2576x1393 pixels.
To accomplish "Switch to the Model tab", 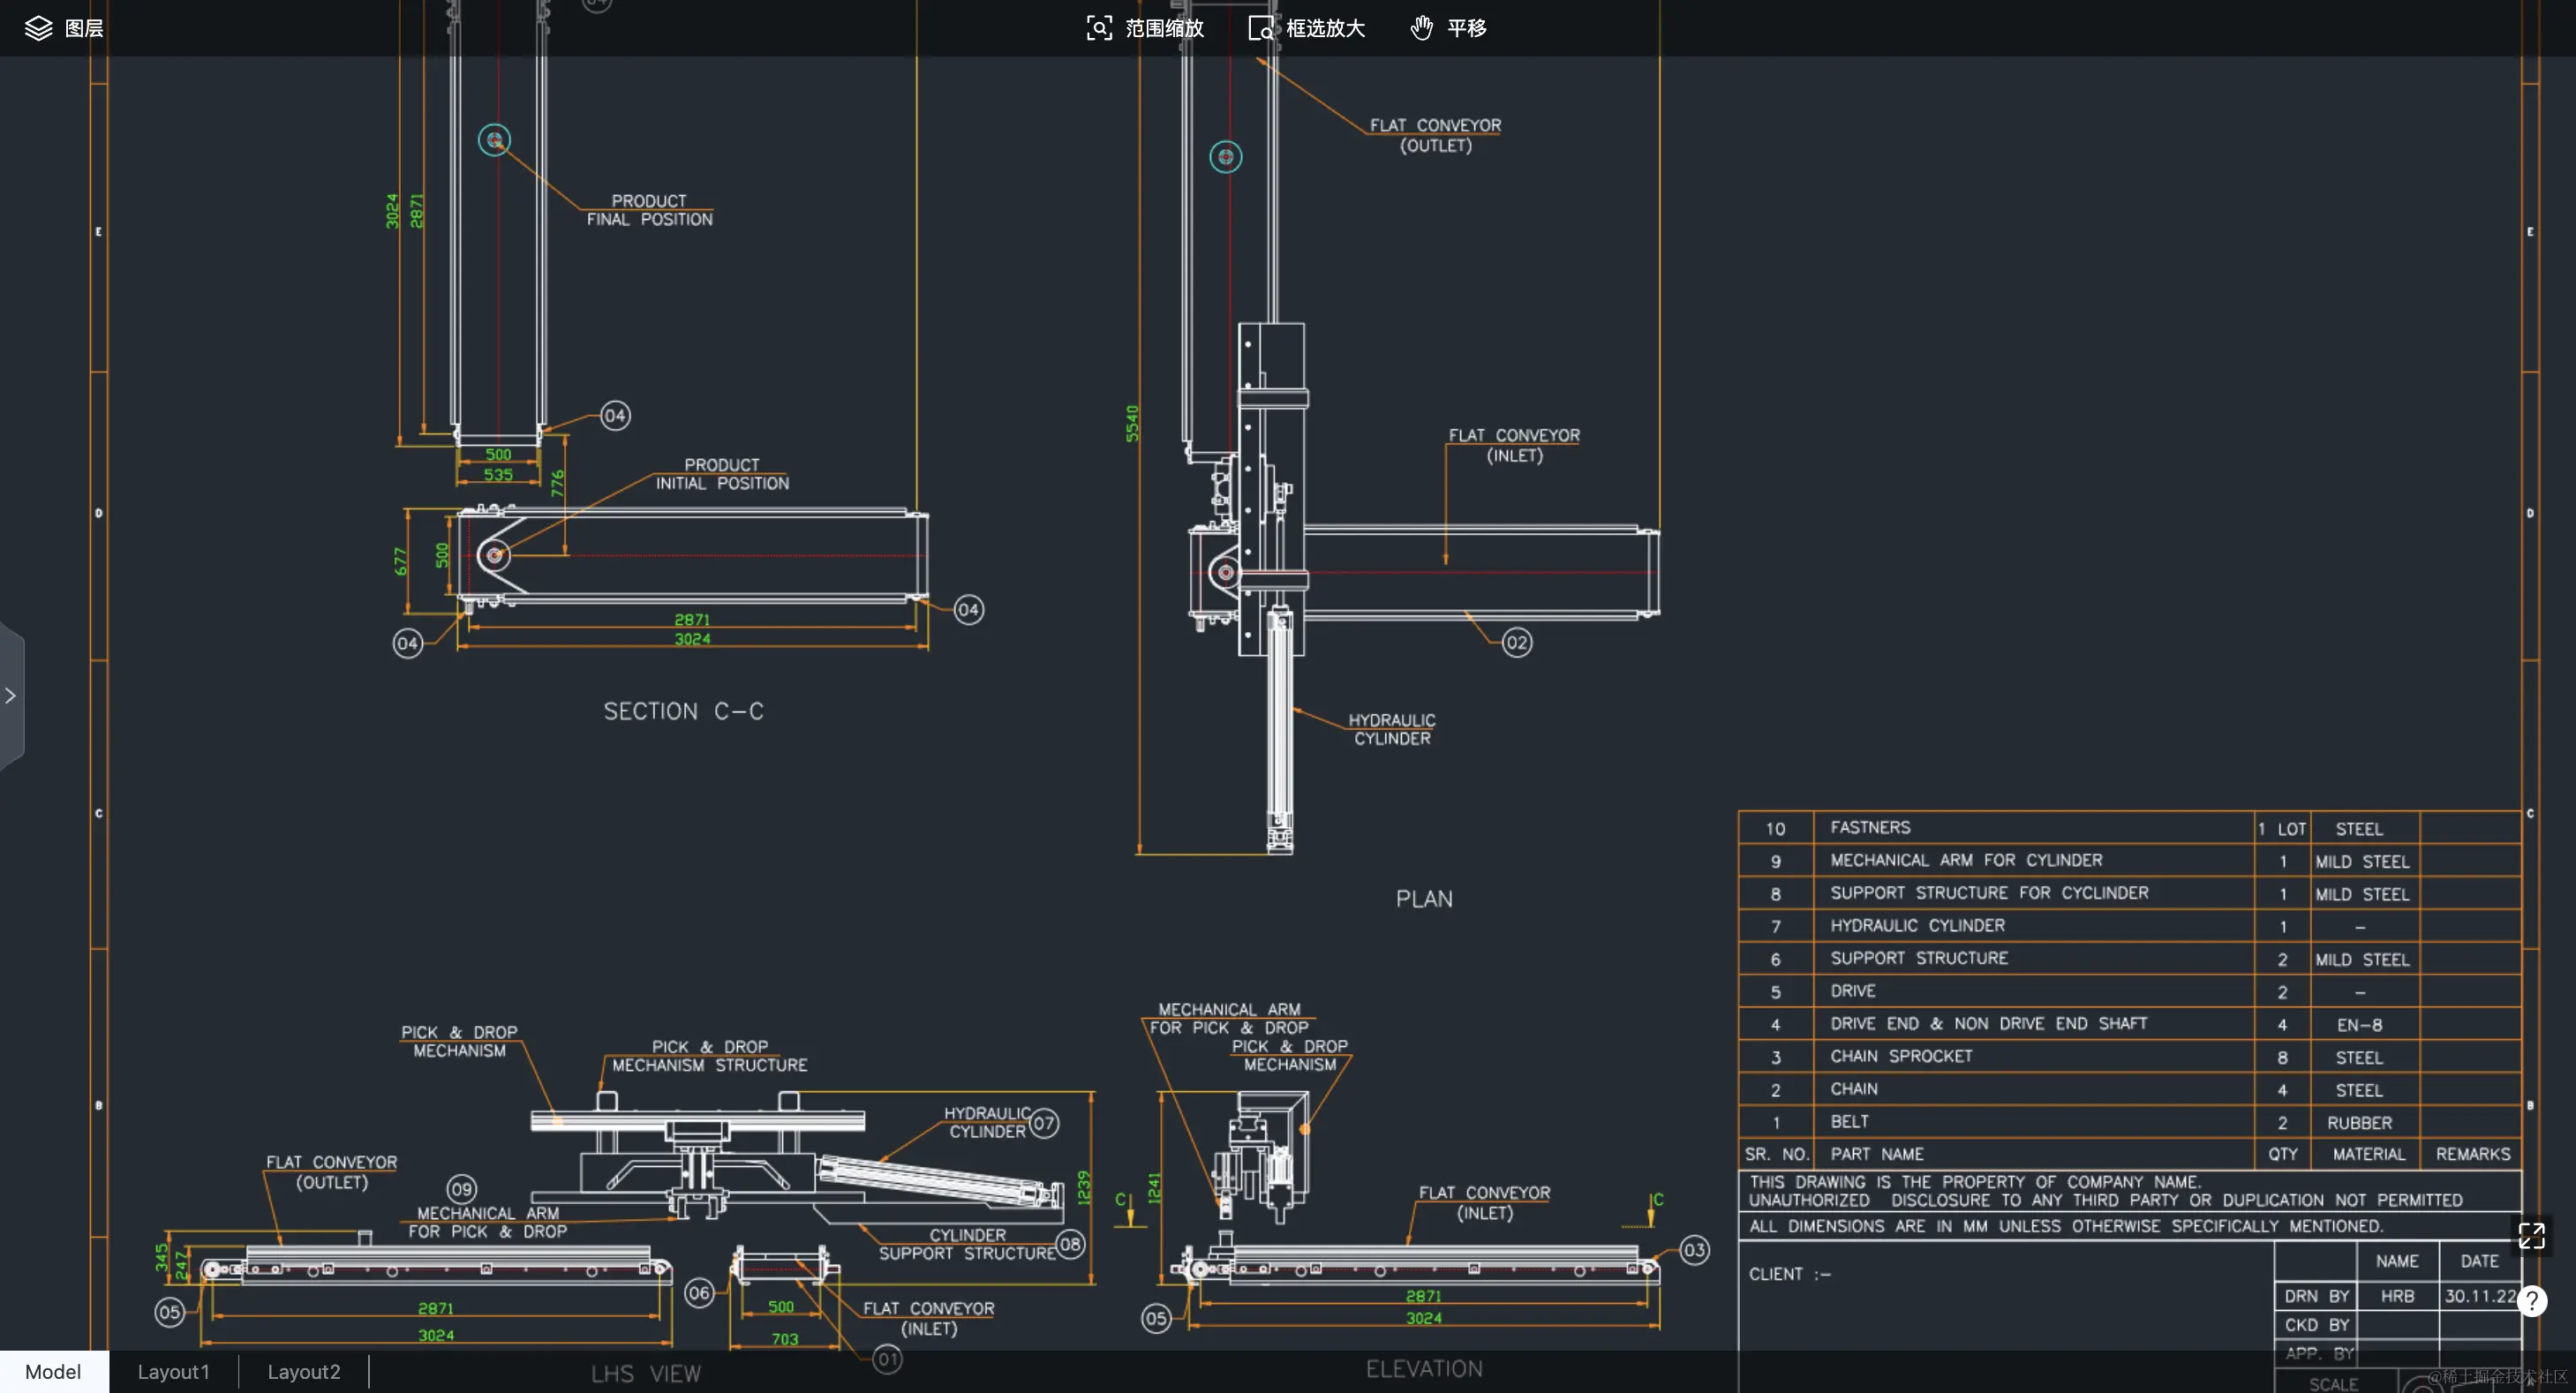I will click(53, 1372).
